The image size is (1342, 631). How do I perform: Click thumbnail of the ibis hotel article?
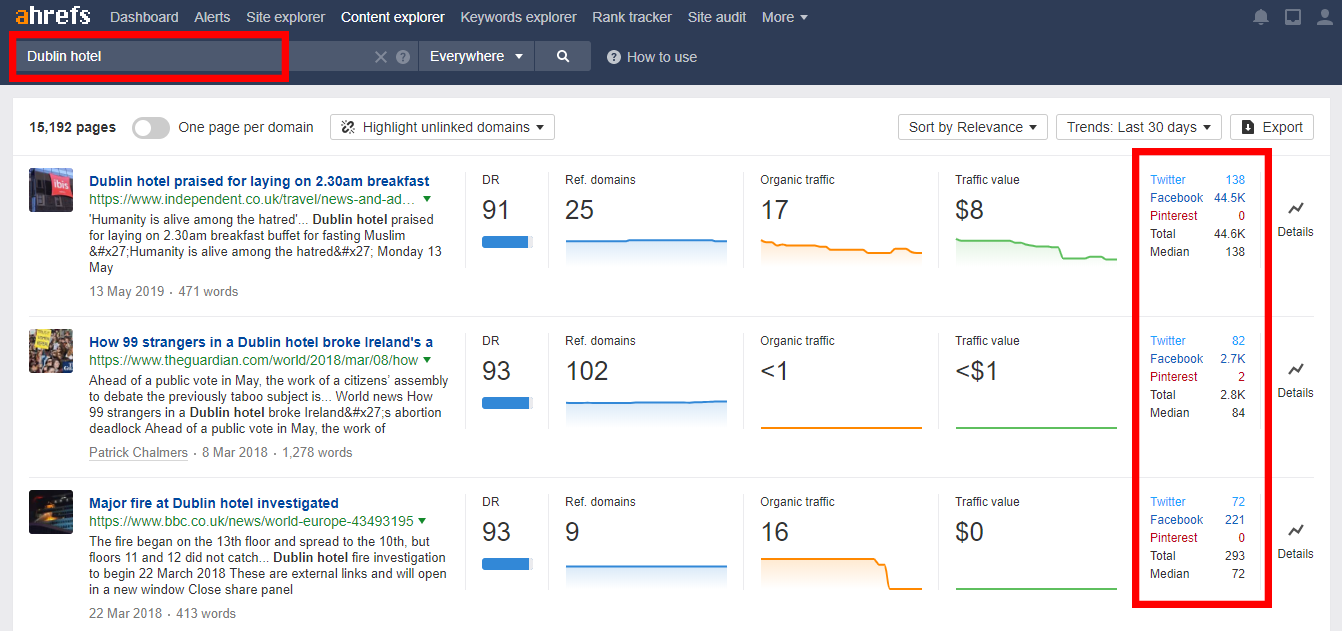pyautogui.click(x=51, y=190)
